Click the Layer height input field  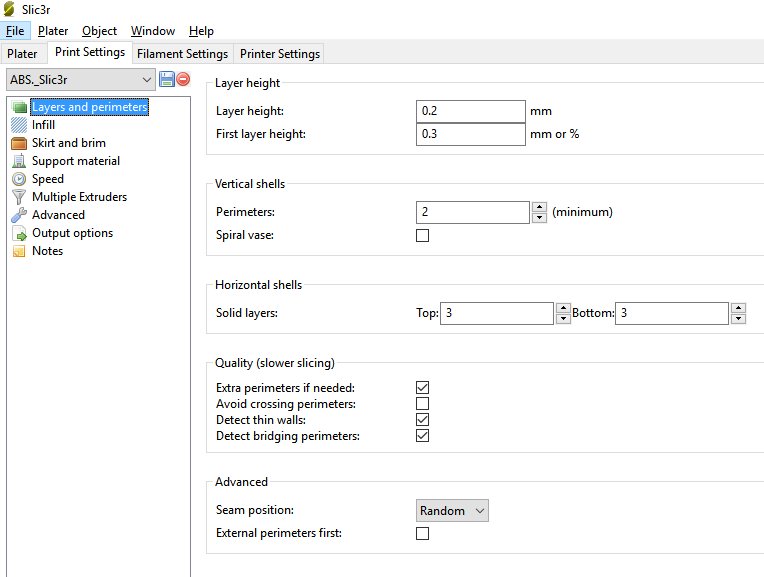[471, 111]
